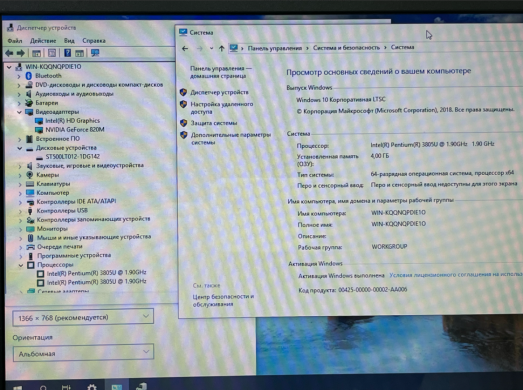Viewport: 523px width, 390px height.
Task: Click the Аудиовходы и аудиовыходы speaker icon
Action: coord(29,94)
